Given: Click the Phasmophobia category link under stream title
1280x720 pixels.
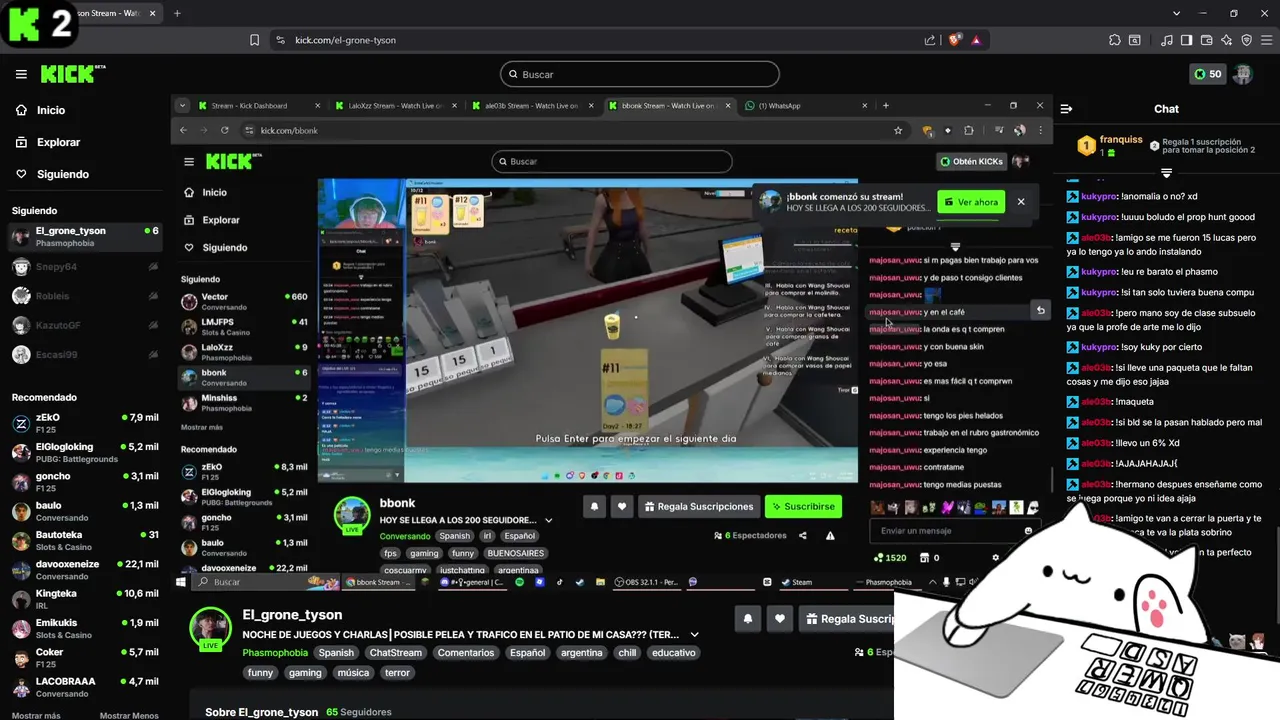Looking at the screenshot, I should pyautogui.click(x=275, y=652).
